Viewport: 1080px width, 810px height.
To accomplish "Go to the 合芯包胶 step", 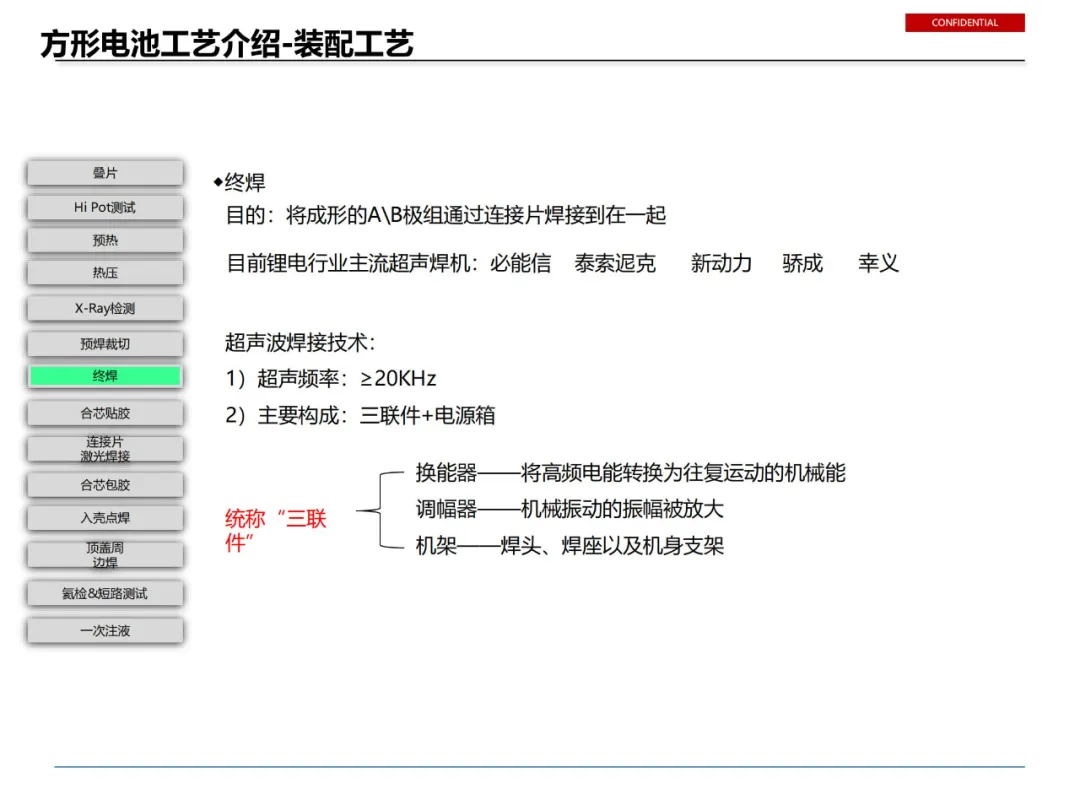I will pyautogui.click(x=105, y=485).
